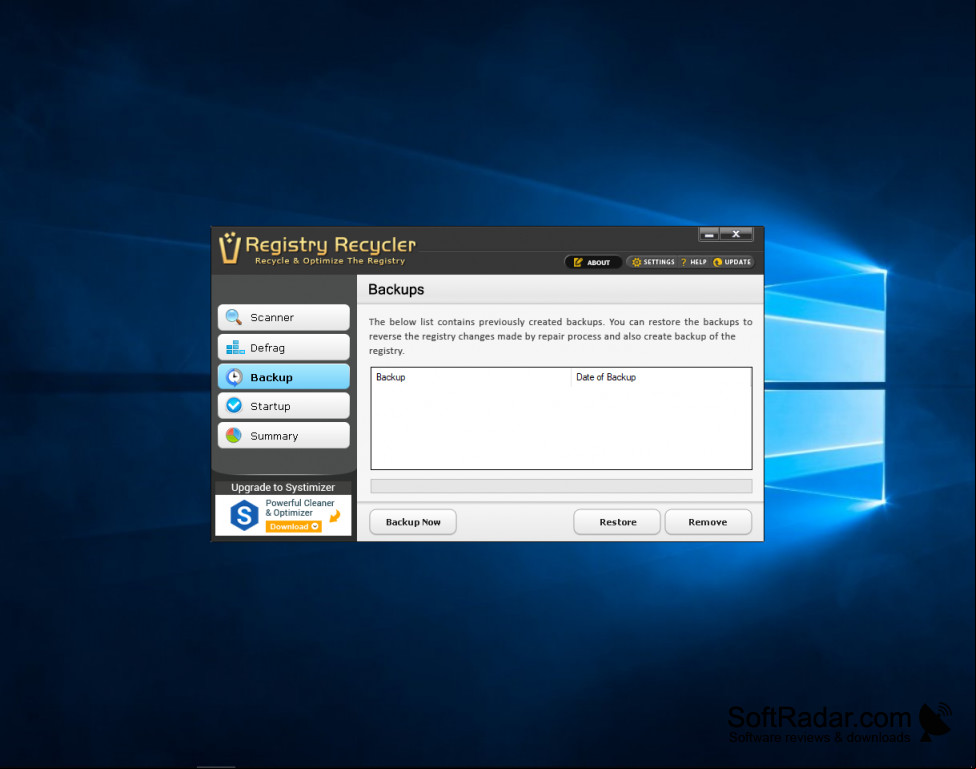Viewport: 976px width, 769px height.
Task: Select the Backup sidebar tab
Action: pos(283,377)
